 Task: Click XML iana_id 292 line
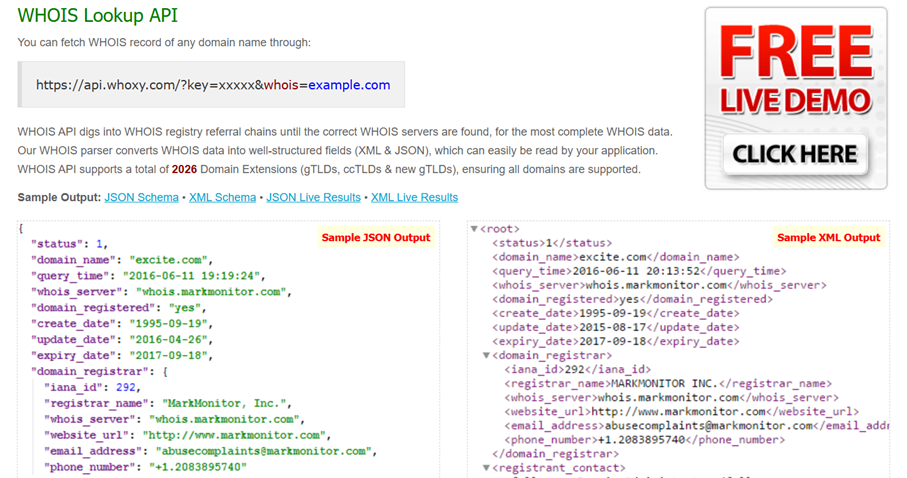(577, 369)
